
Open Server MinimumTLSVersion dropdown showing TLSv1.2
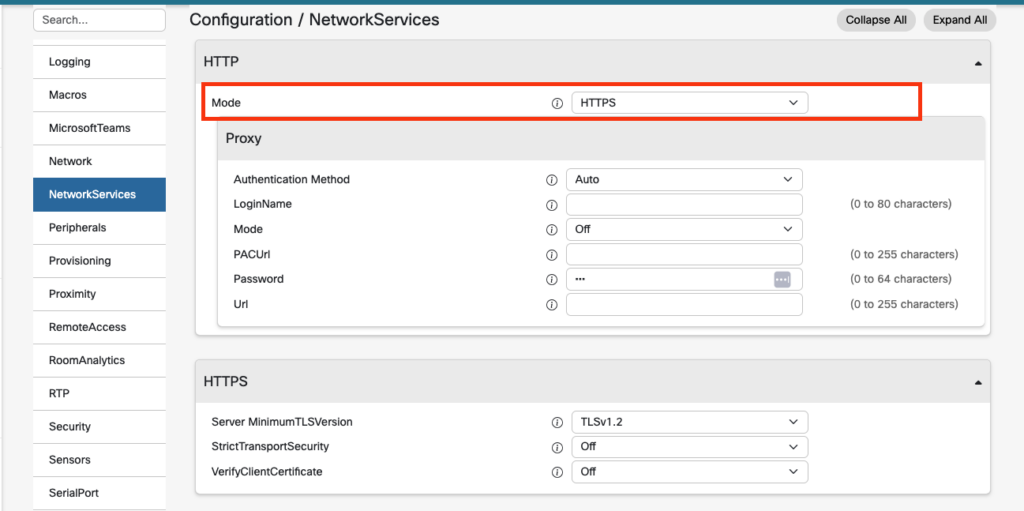click(x=690, y=422)
